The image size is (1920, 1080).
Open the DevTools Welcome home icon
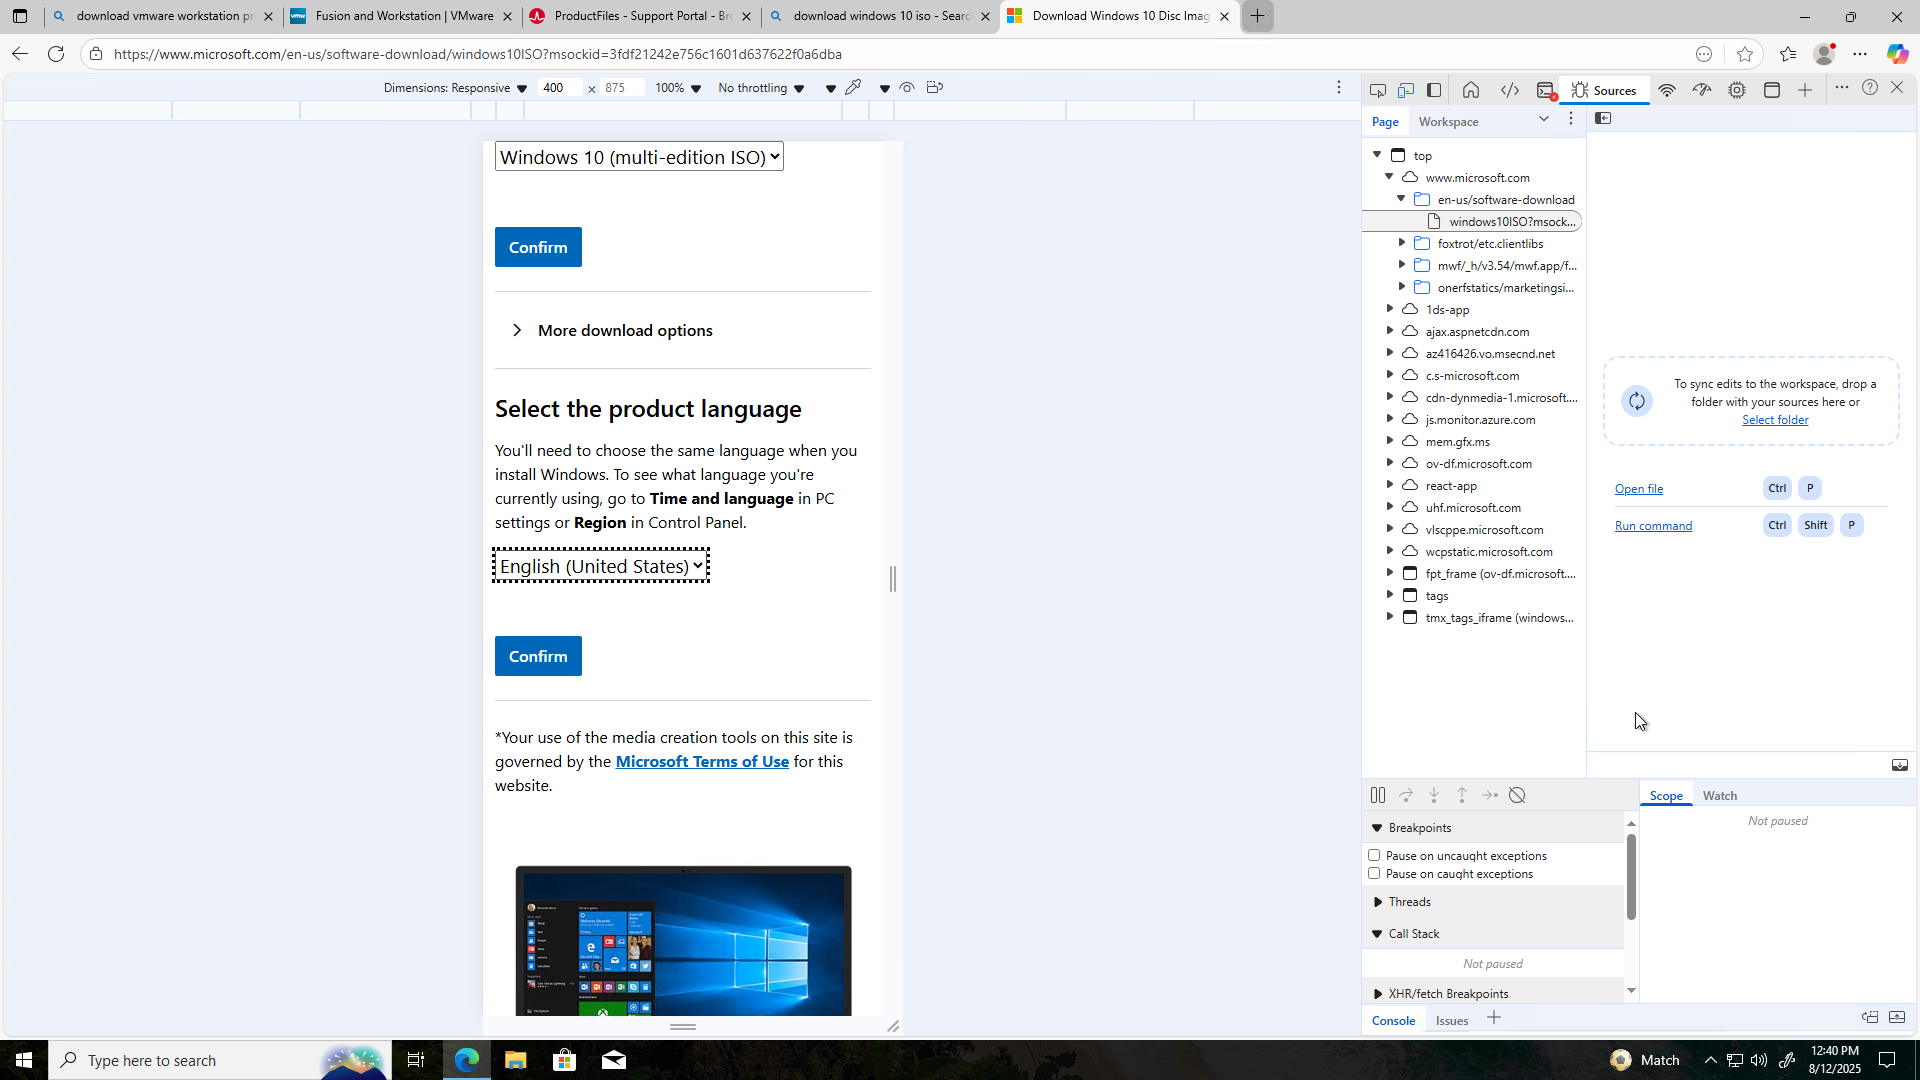(1471, 90)
